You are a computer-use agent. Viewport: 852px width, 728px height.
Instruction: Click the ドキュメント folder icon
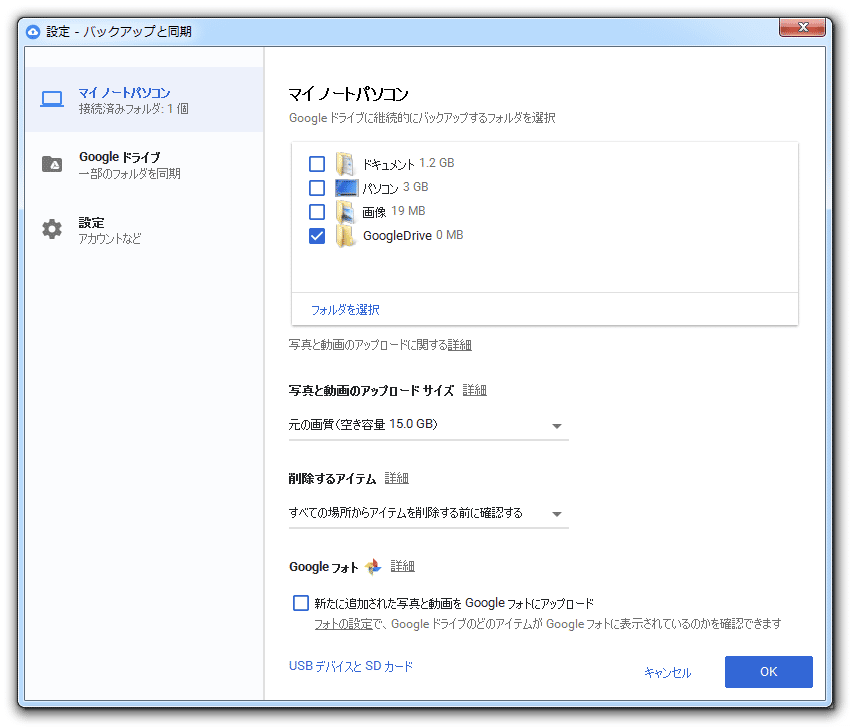[346, 163]
